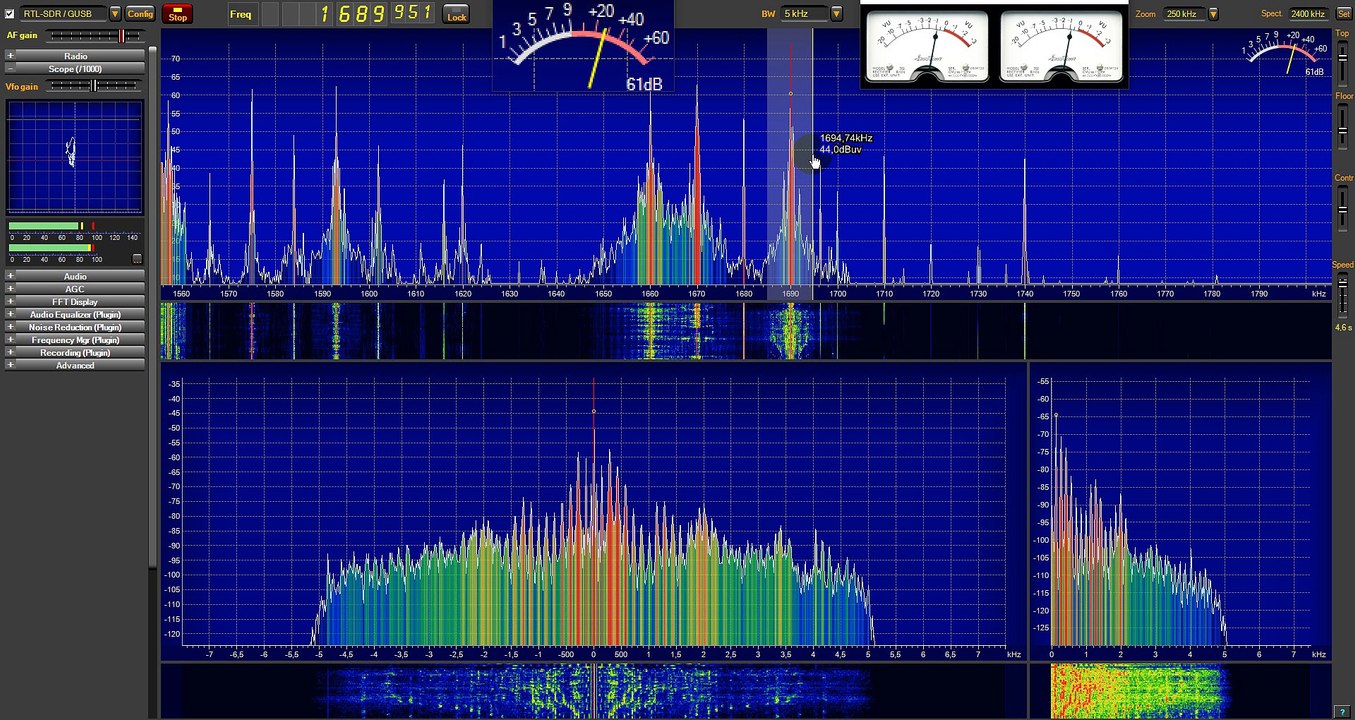Click the Freq label button

241,14
